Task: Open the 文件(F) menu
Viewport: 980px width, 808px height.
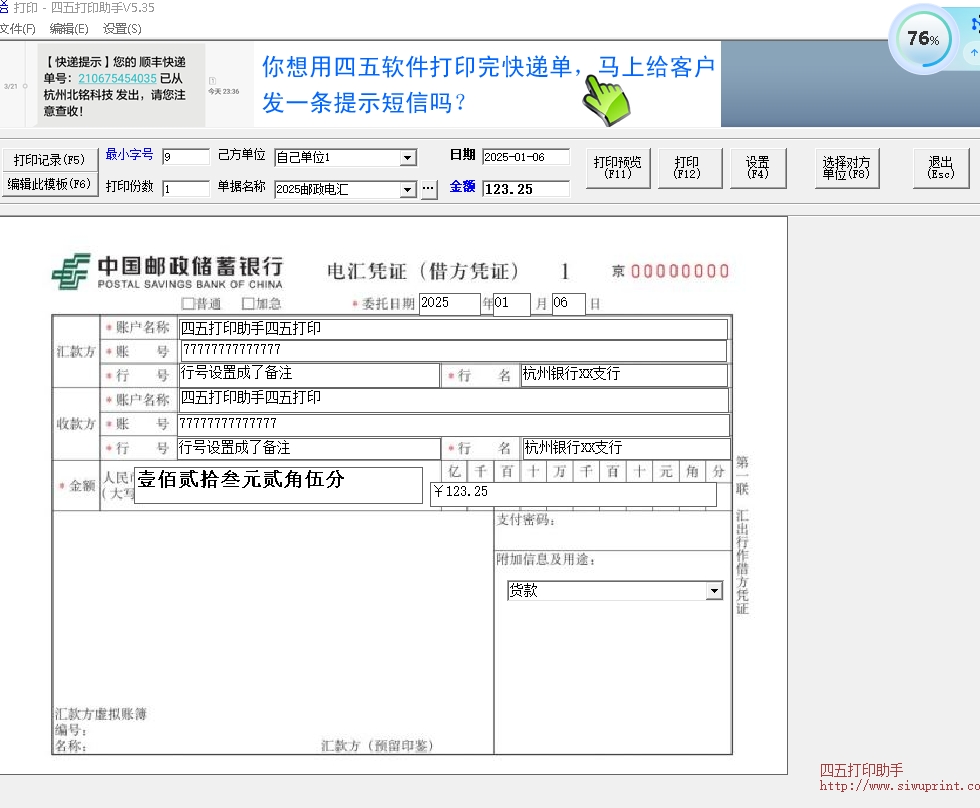Action: click(17, 28)
